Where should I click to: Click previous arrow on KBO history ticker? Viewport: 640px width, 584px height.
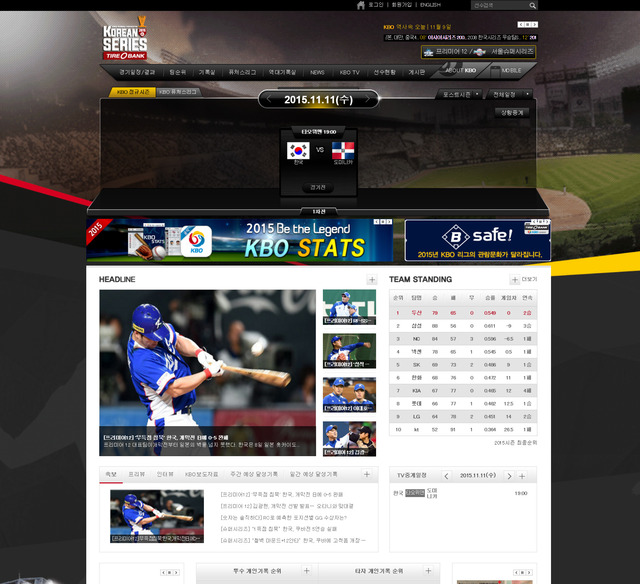pos(521,24)
